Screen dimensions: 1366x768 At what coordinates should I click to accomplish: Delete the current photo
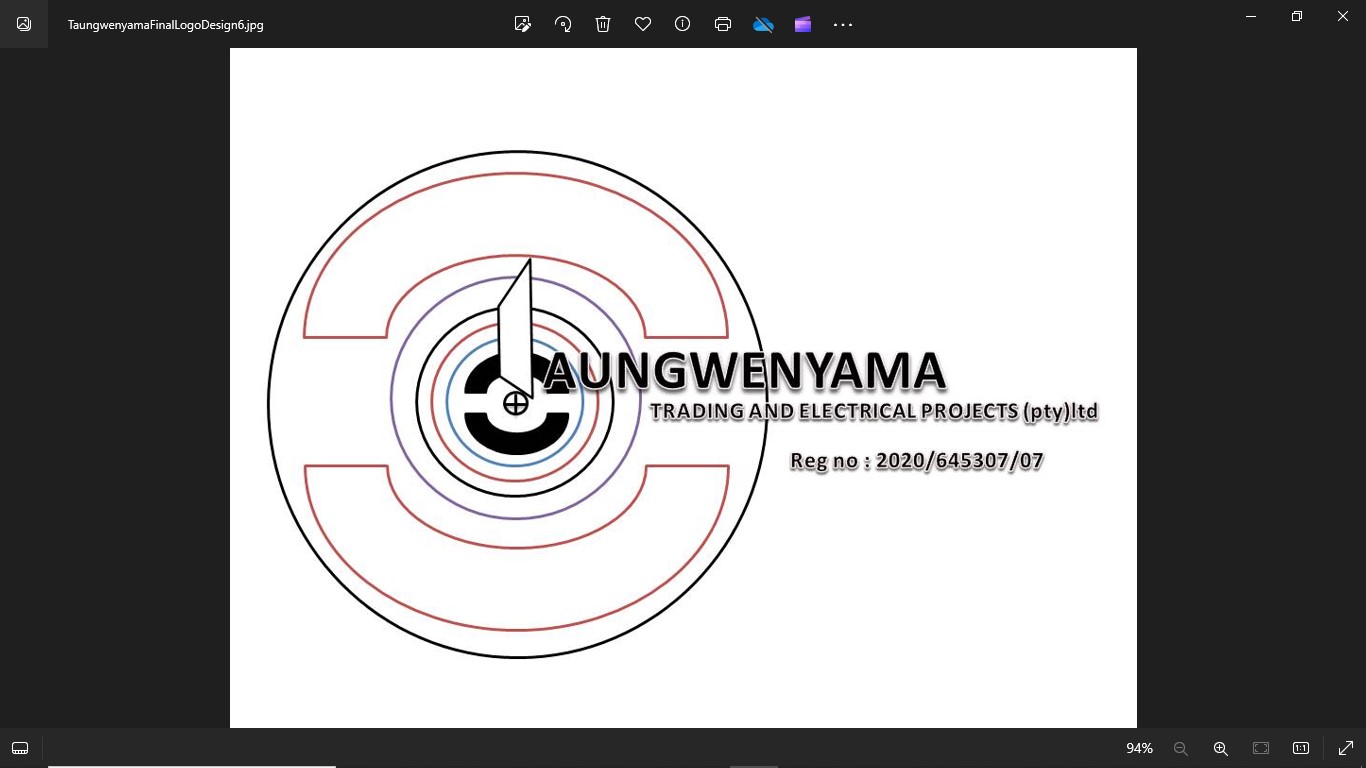(603, 24)
